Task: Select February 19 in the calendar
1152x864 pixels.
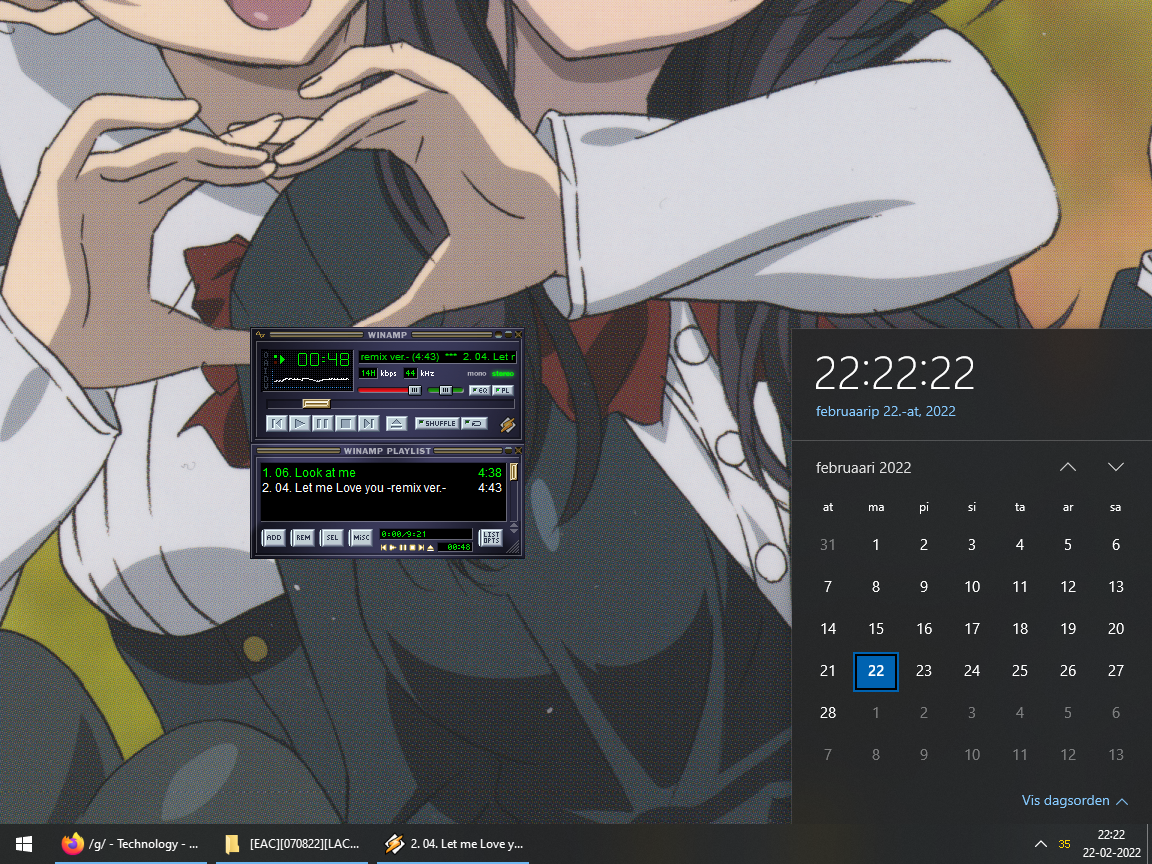Action: (x=1068, y=629)
